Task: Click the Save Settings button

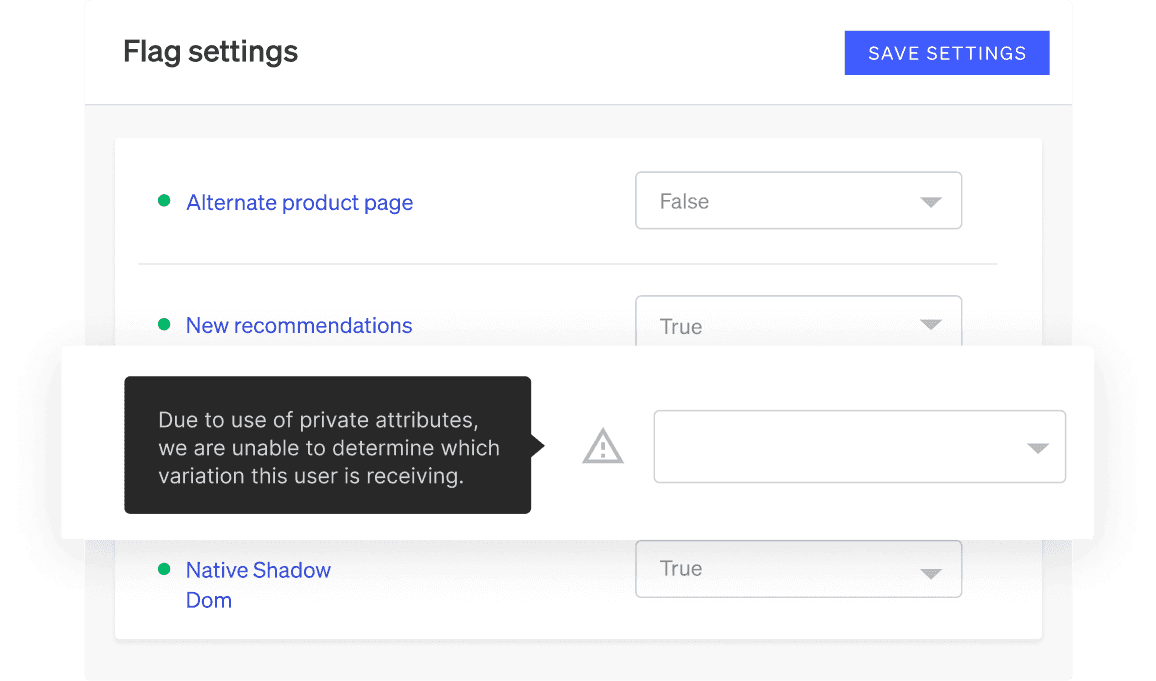Action: coord(946,53)
